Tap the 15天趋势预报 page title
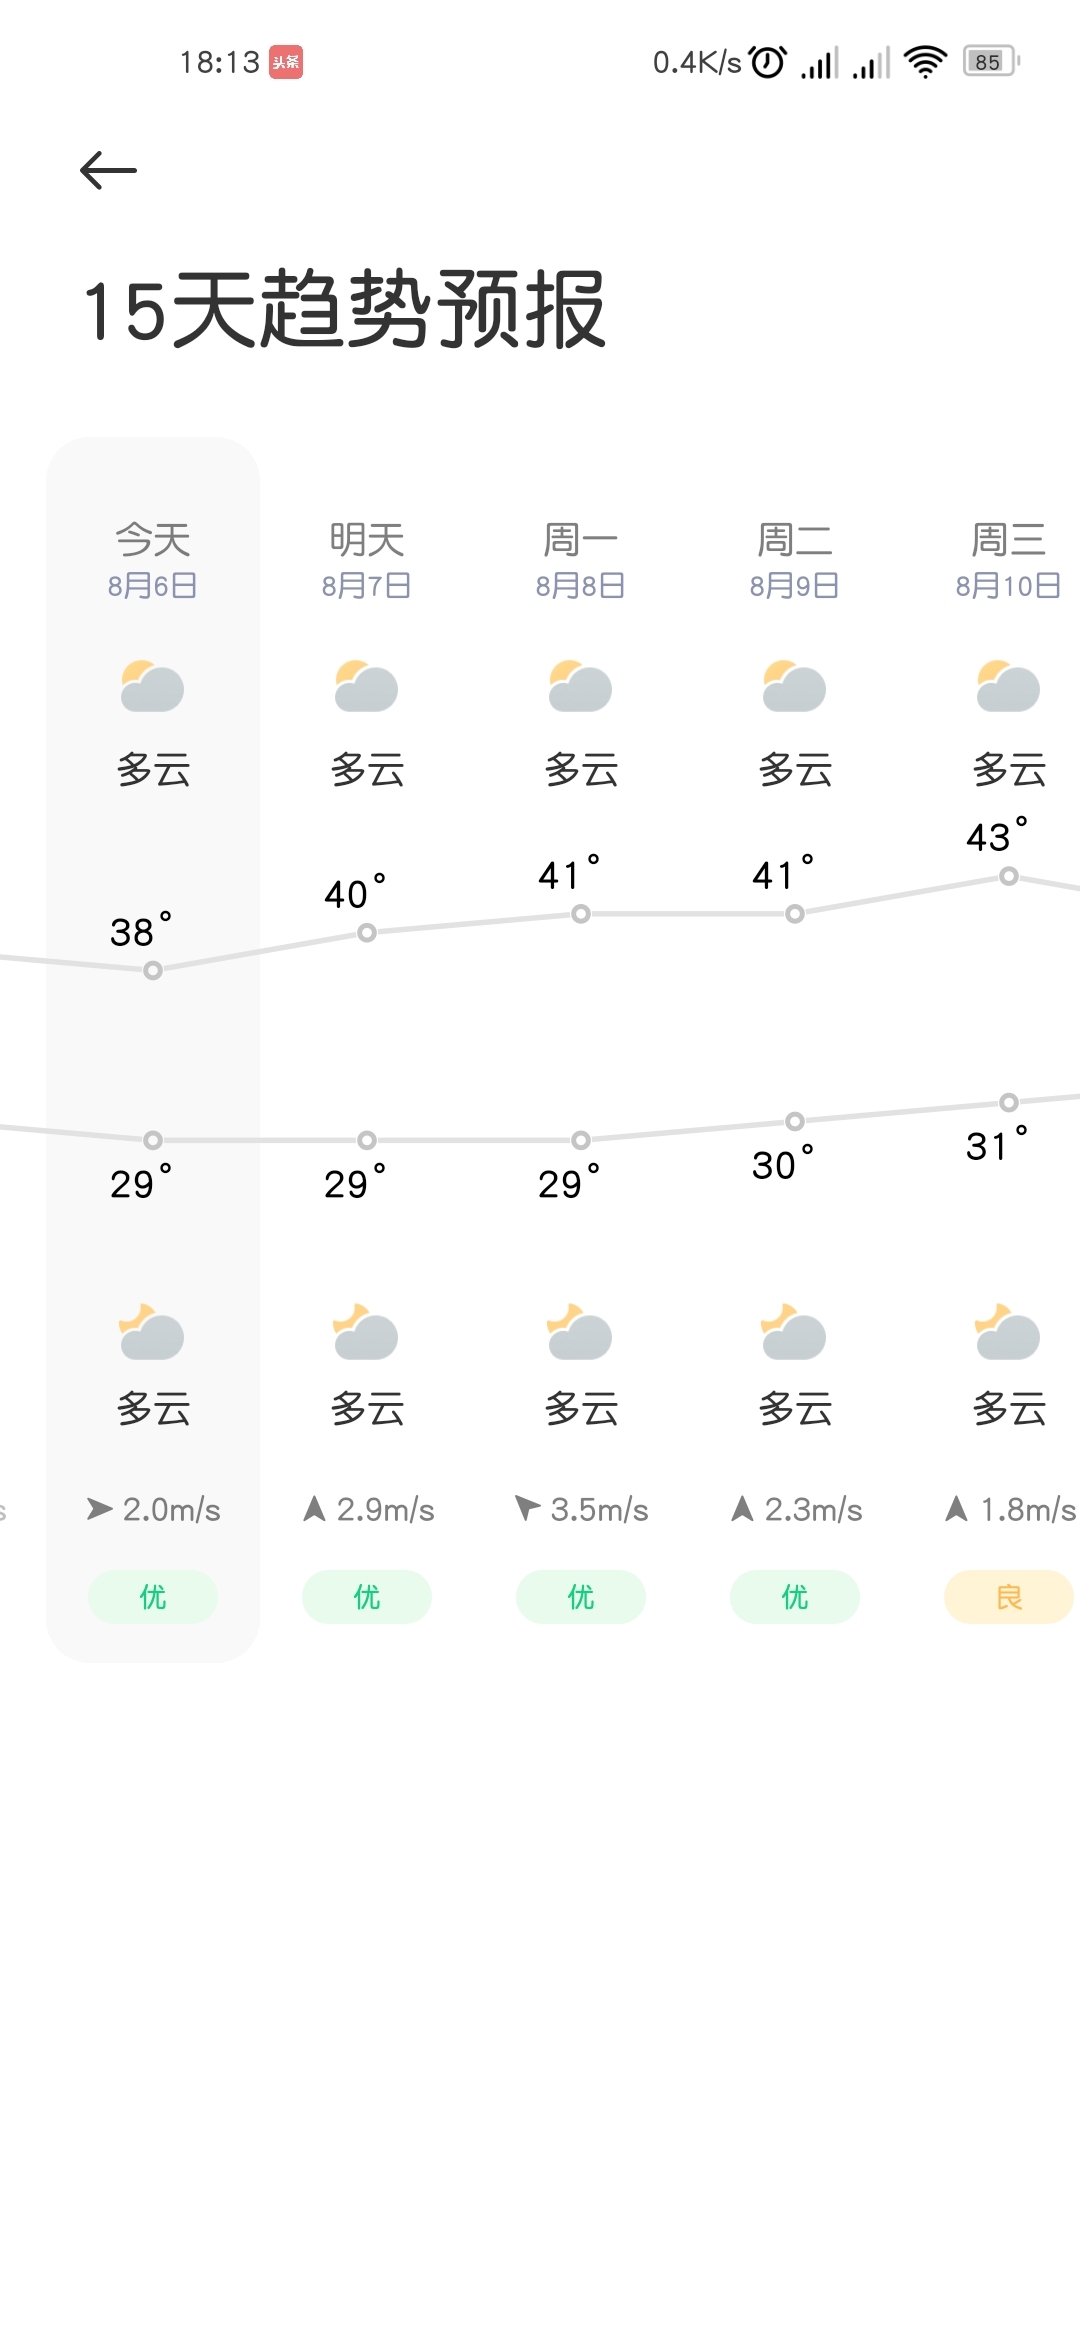 (345, 309)
